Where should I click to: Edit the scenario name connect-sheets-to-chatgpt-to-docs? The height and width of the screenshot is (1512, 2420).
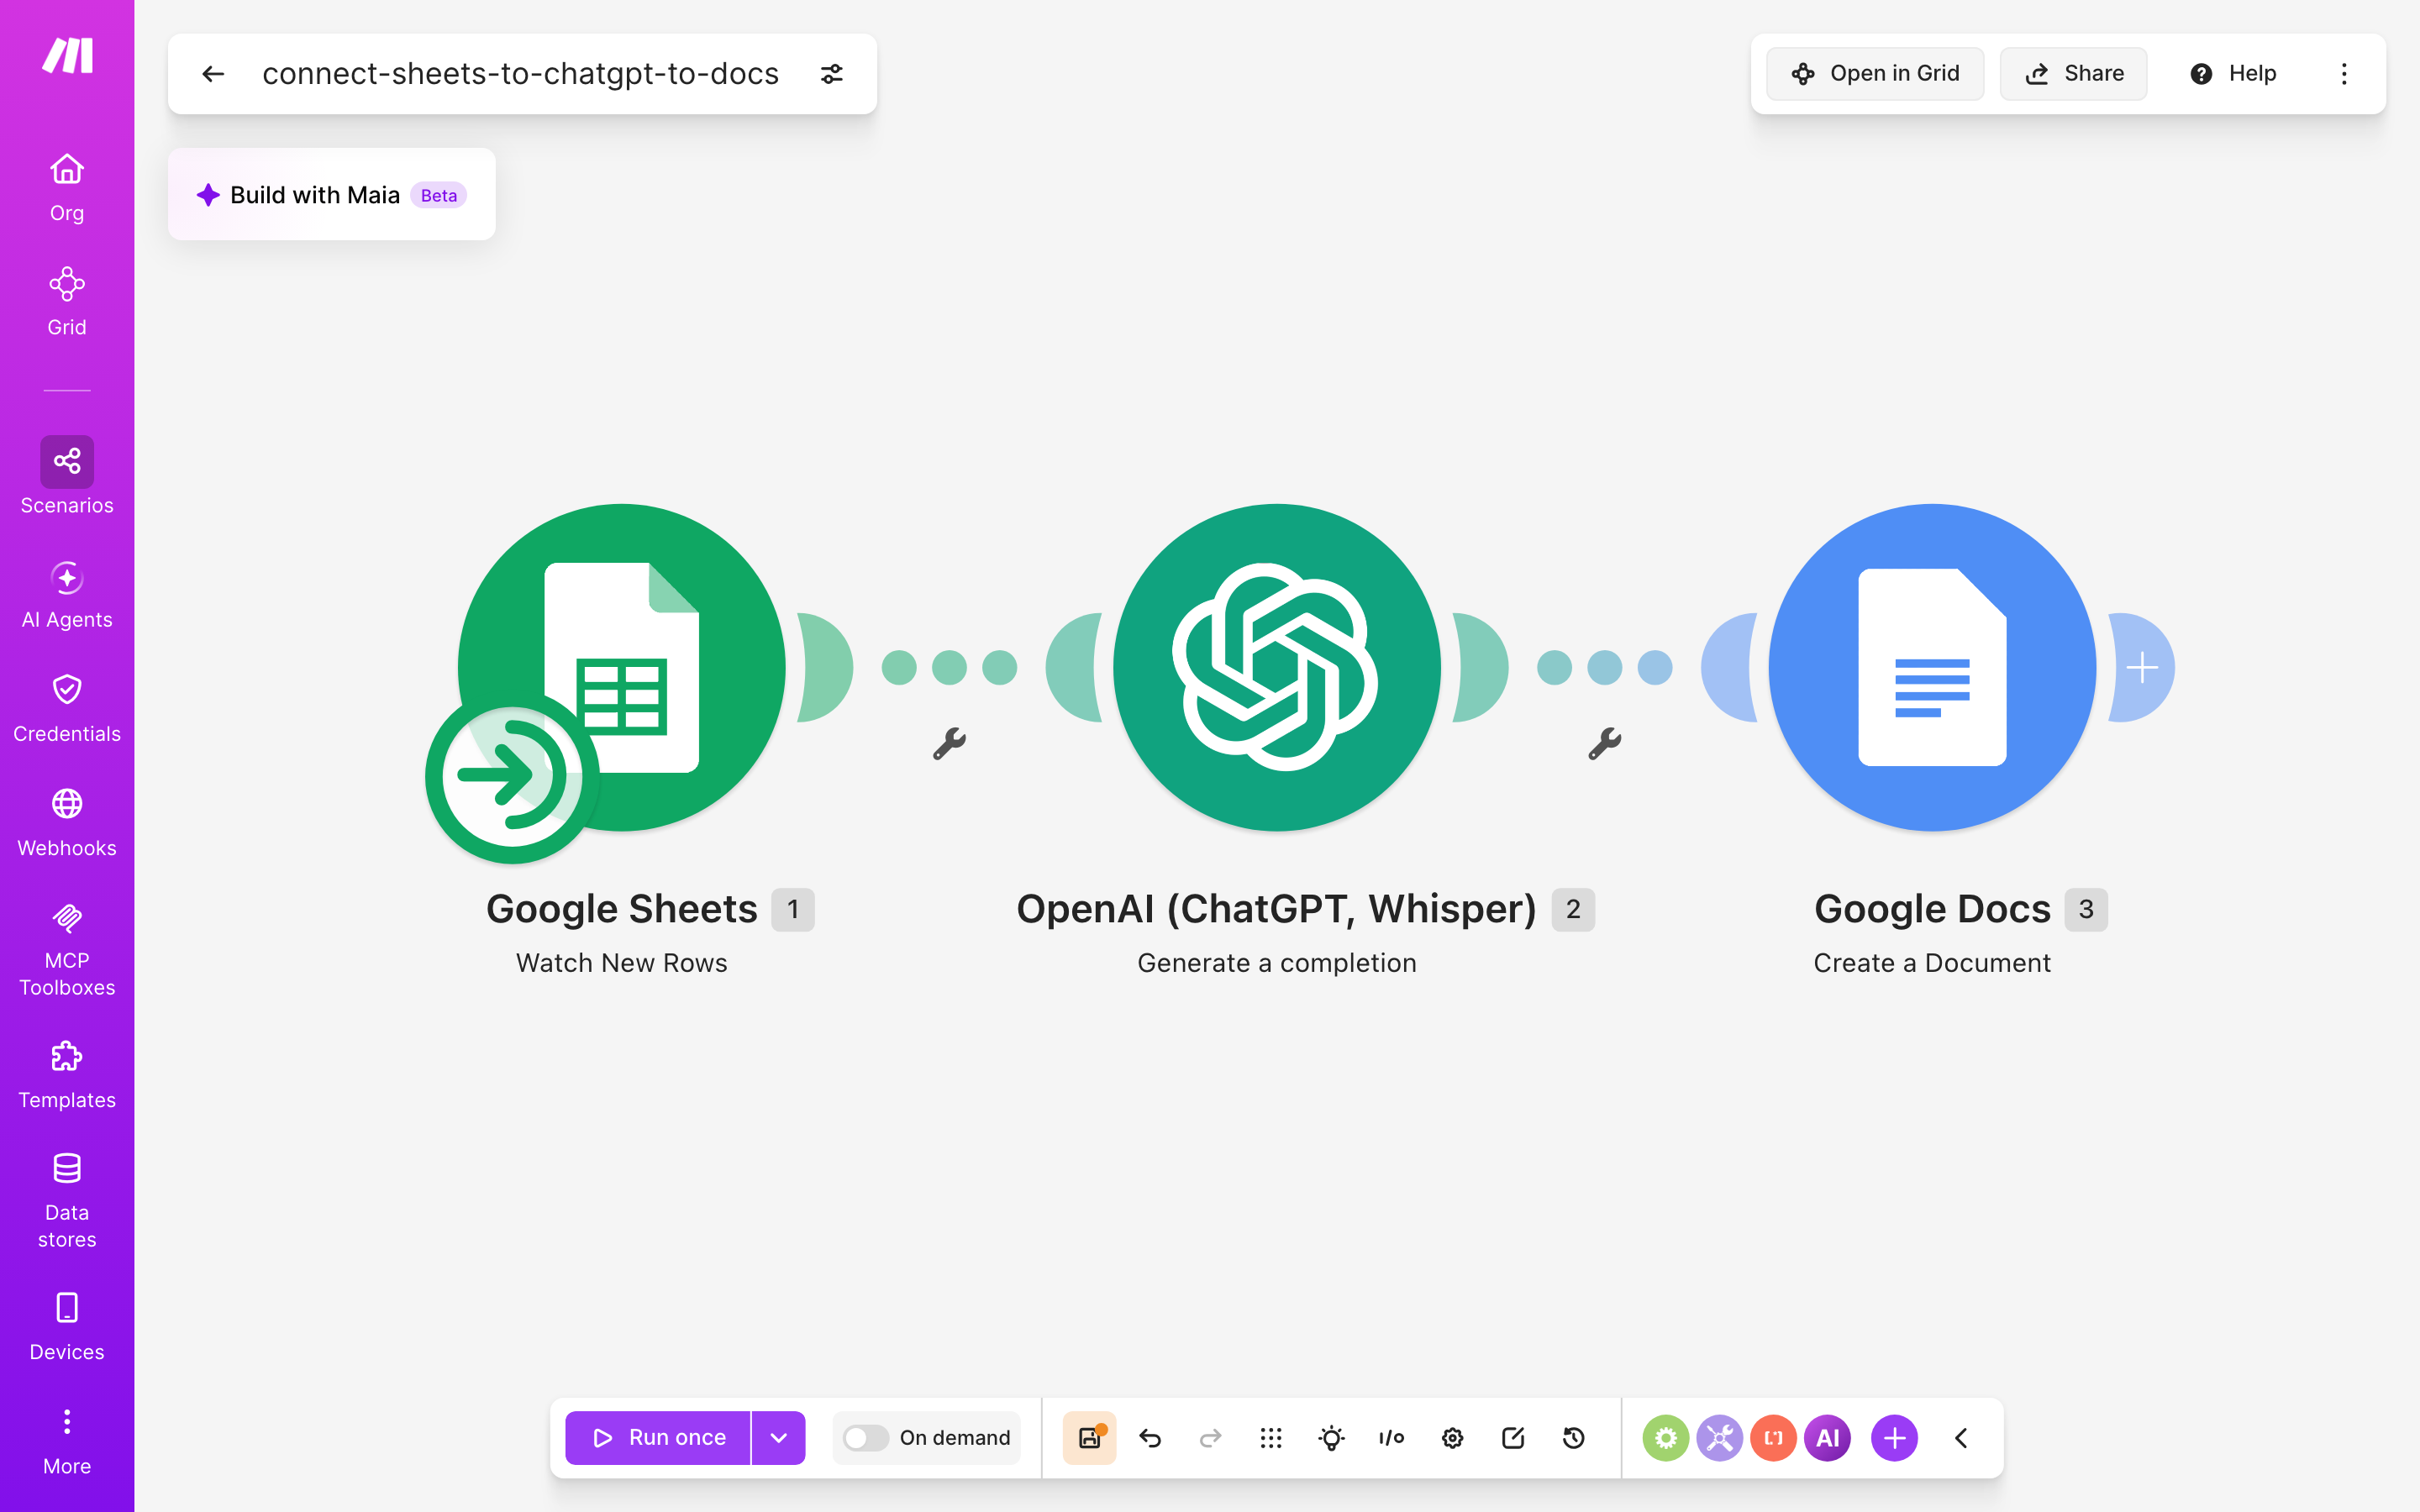(520, 74)
